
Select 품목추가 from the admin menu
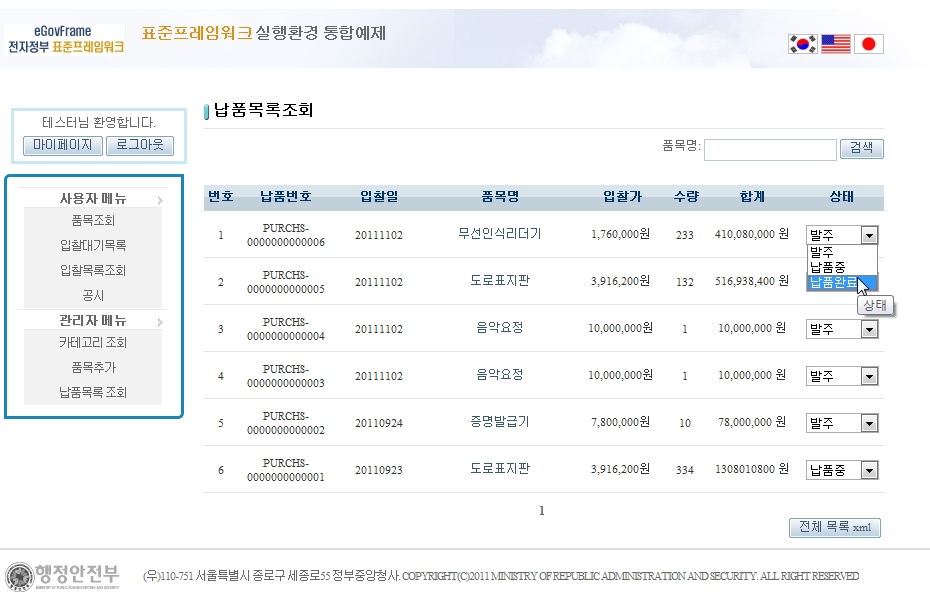93,368
